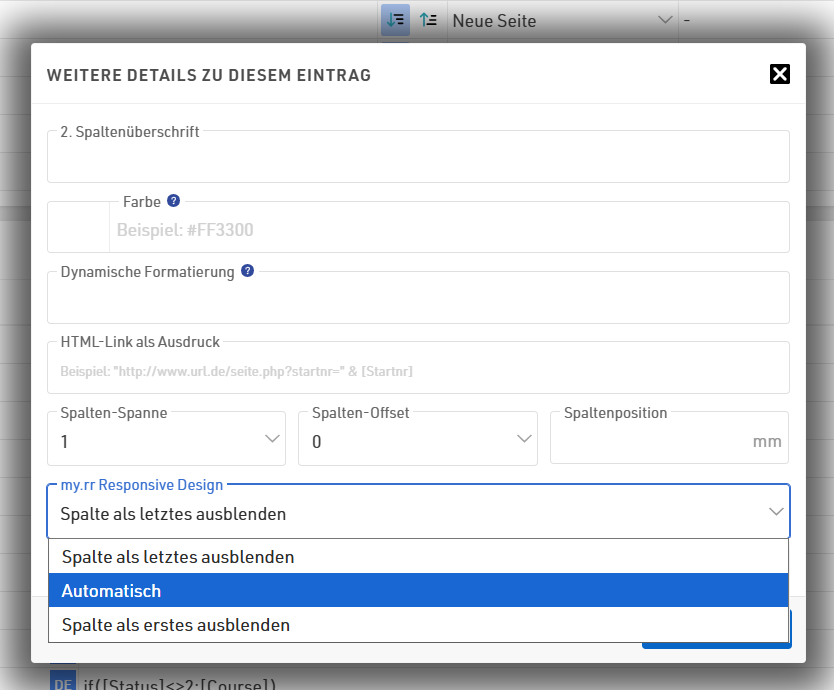Click the descending sort icon
This screenshot has width=834, height=690.
(x=395, y=20)
